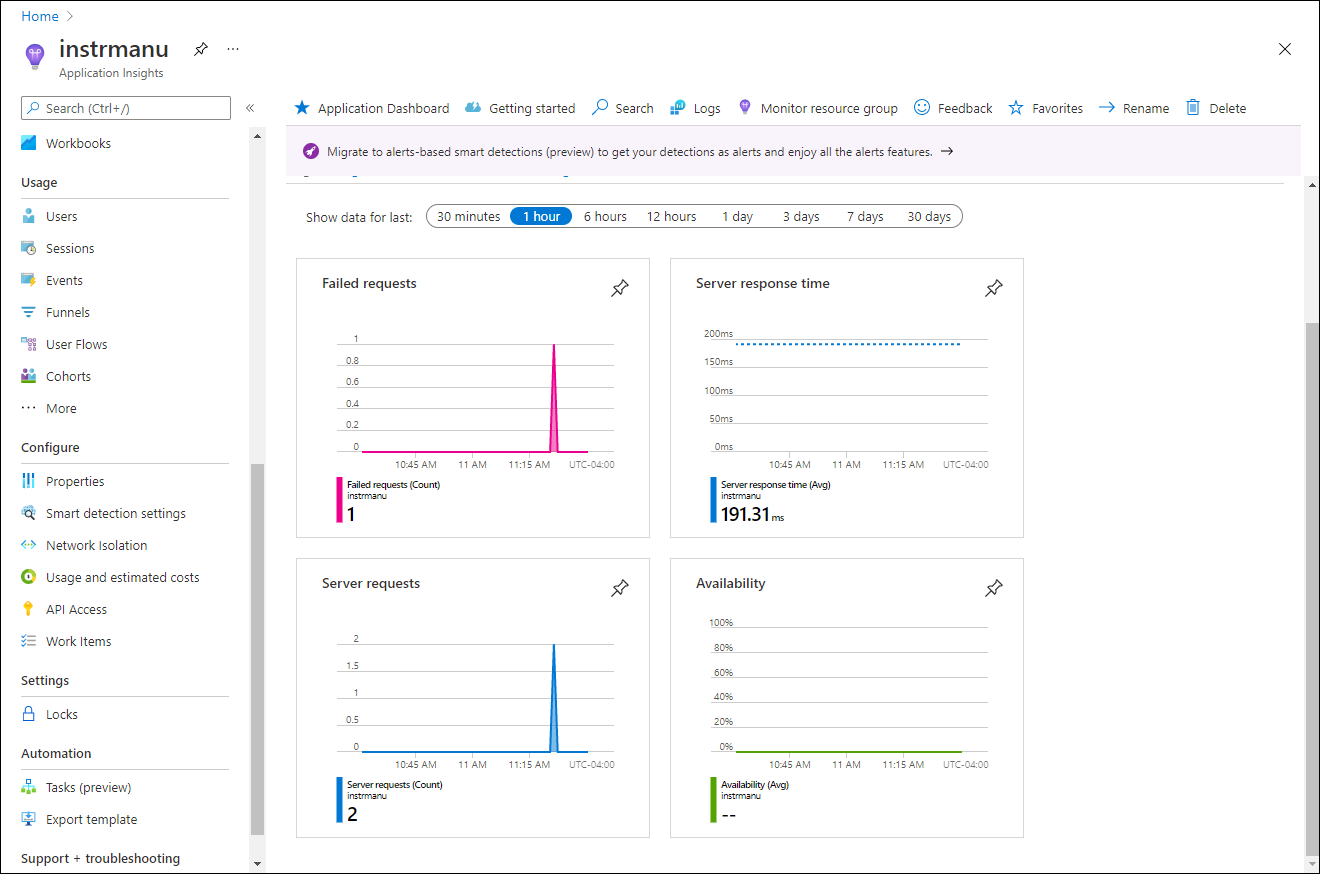Switch data range to 30 minutes
The image size is (1320, 874).
470,215
